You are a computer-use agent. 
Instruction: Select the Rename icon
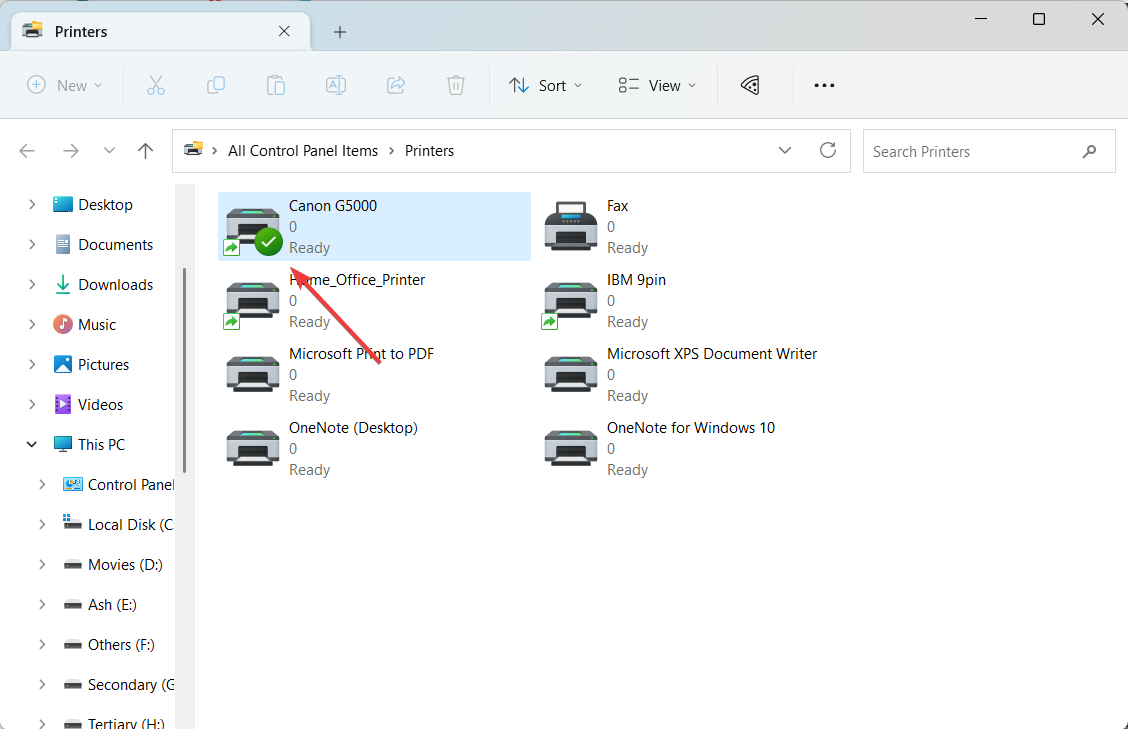click(336, 85)
